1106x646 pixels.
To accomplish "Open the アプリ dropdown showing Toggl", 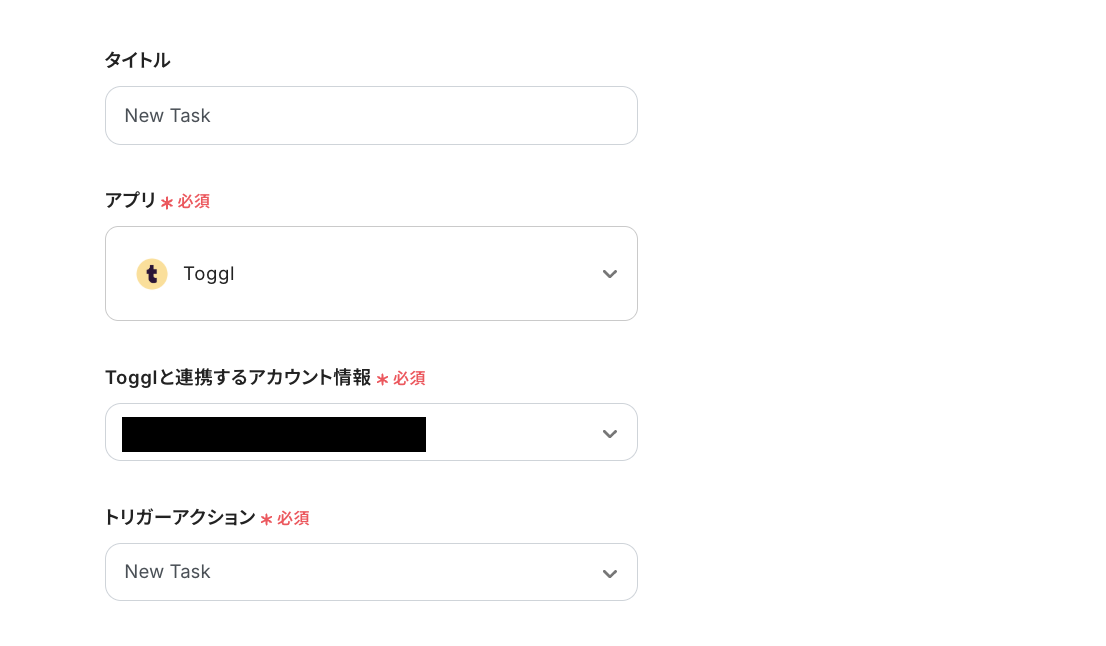I will pos(371,273).
